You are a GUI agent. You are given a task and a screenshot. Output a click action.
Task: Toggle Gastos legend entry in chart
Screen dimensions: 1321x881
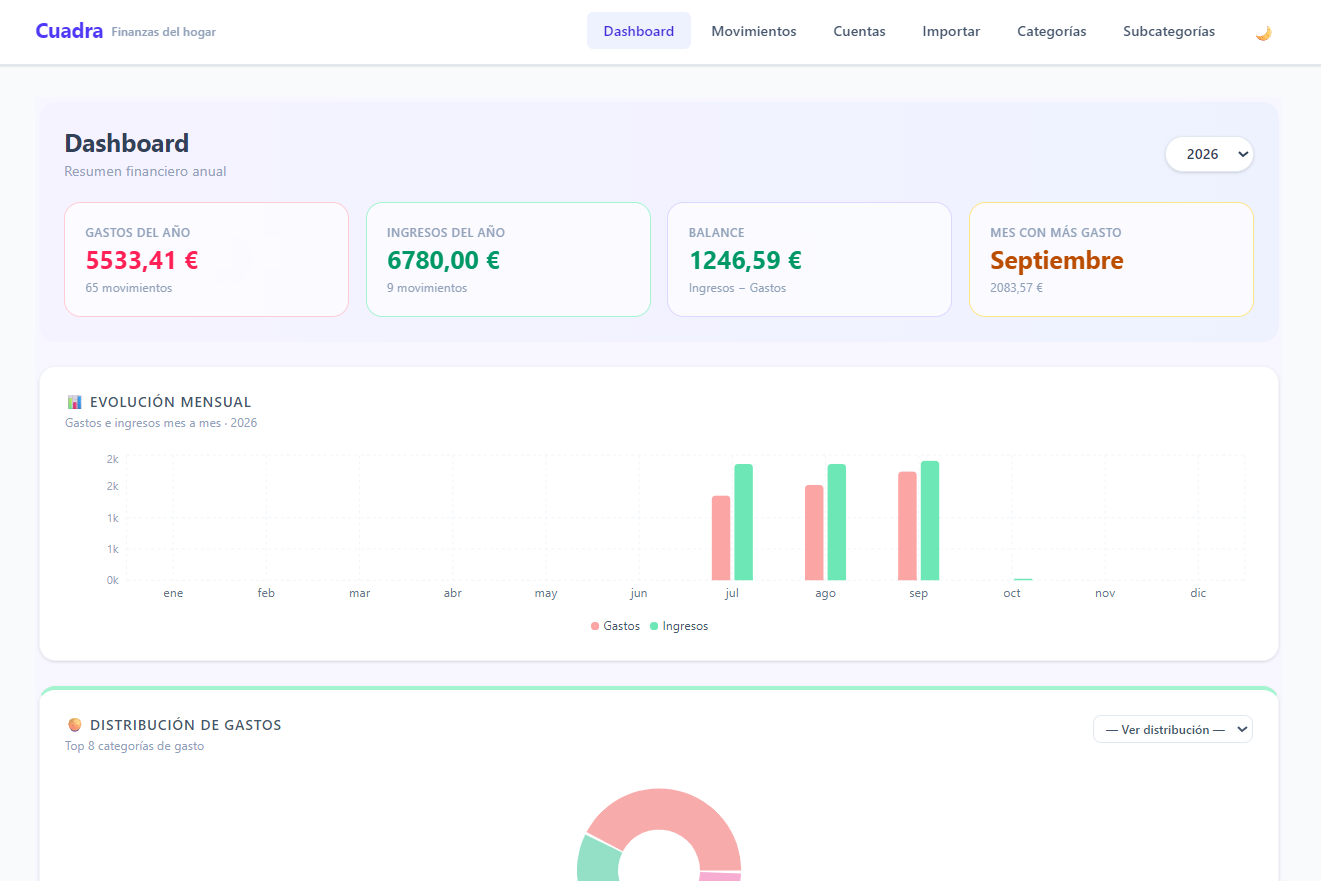pyautogui.click(x=615, y=626)
